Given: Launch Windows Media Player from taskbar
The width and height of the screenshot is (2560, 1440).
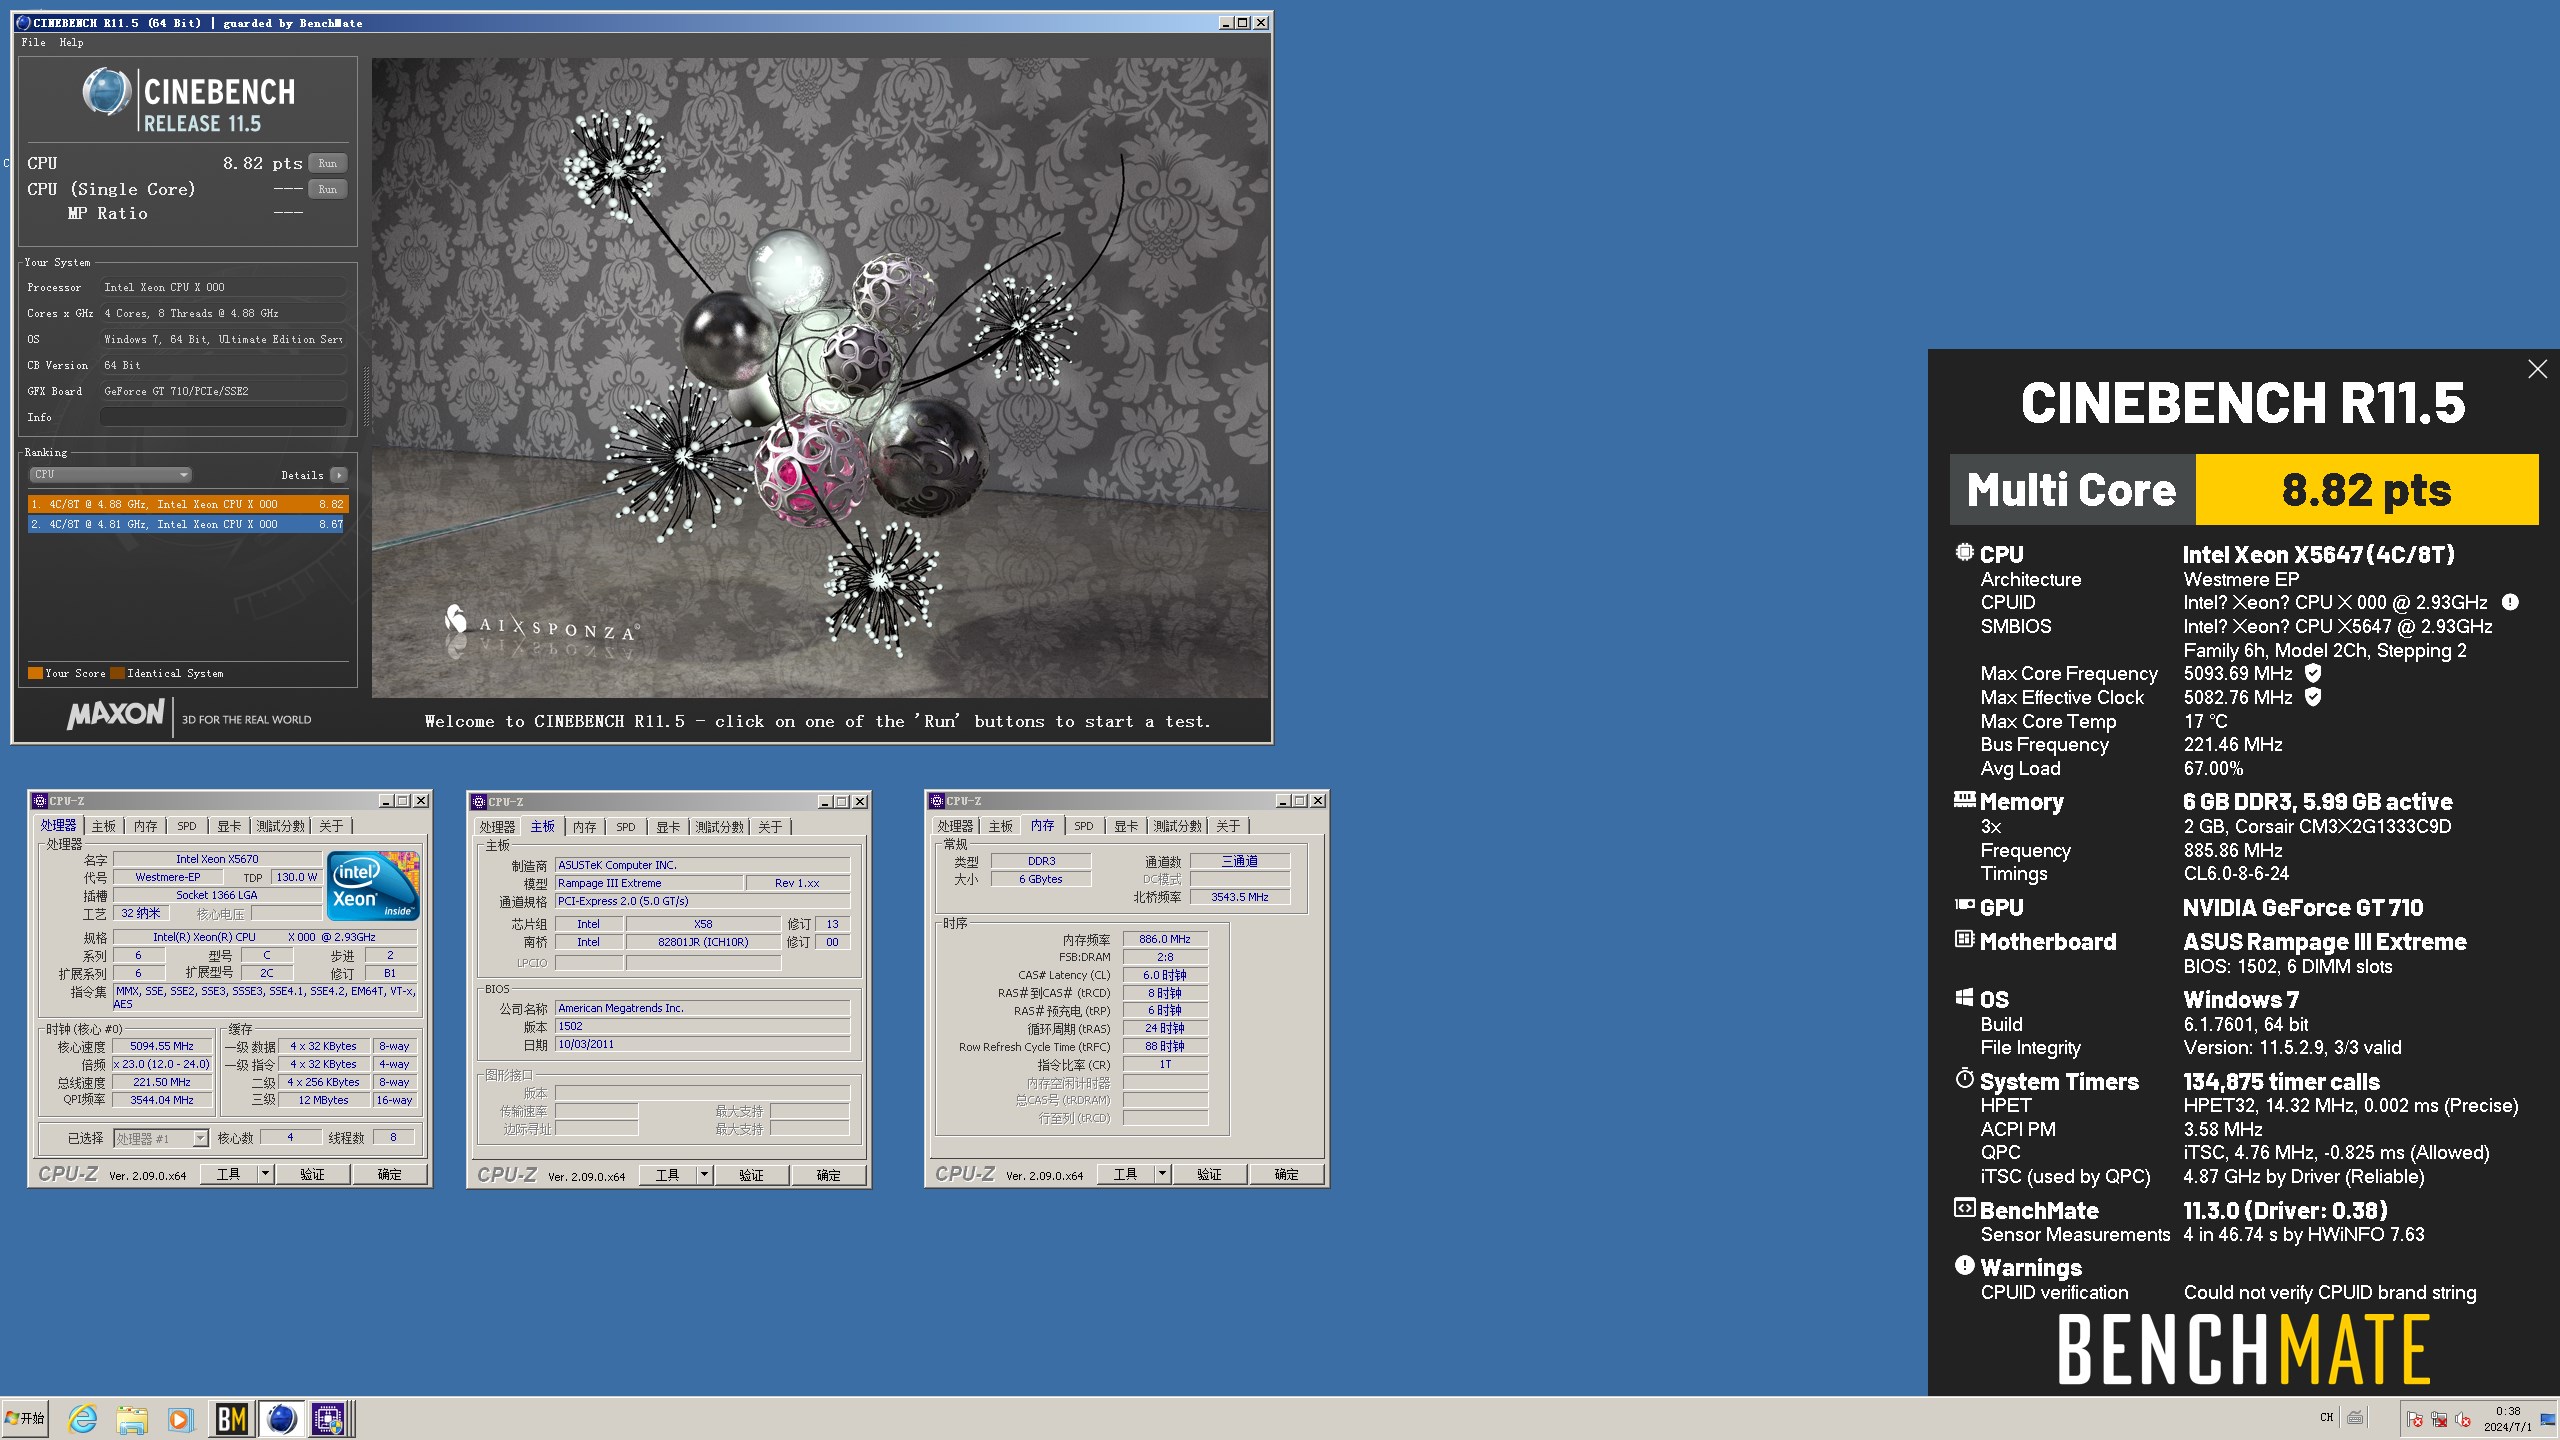Looking at the screenshot, I should point(180,1418).
